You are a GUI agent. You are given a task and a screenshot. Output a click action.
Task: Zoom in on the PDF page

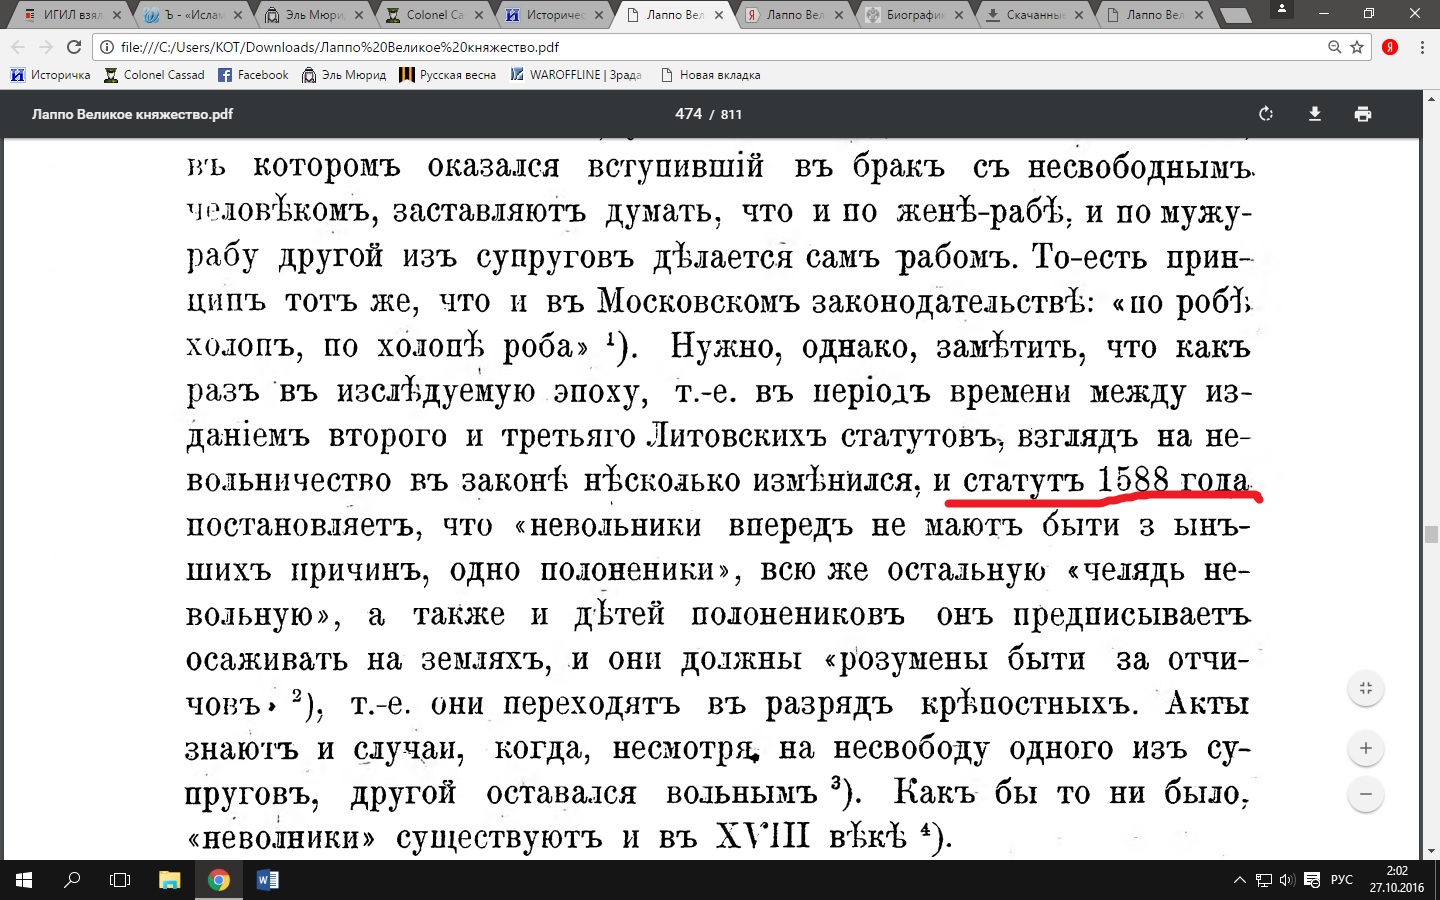coord(1365,748)
